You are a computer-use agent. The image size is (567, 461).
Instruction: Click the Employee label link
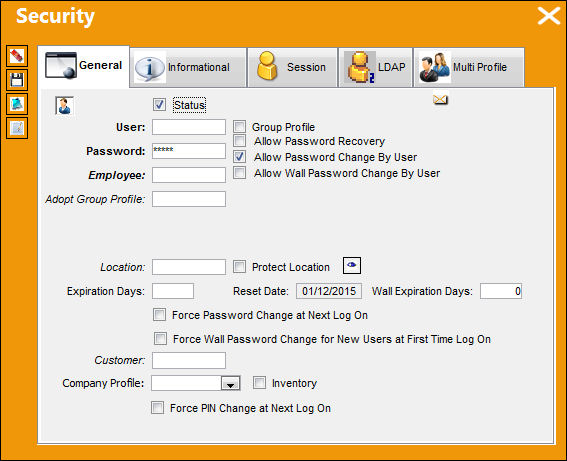(x=117, y=175)
